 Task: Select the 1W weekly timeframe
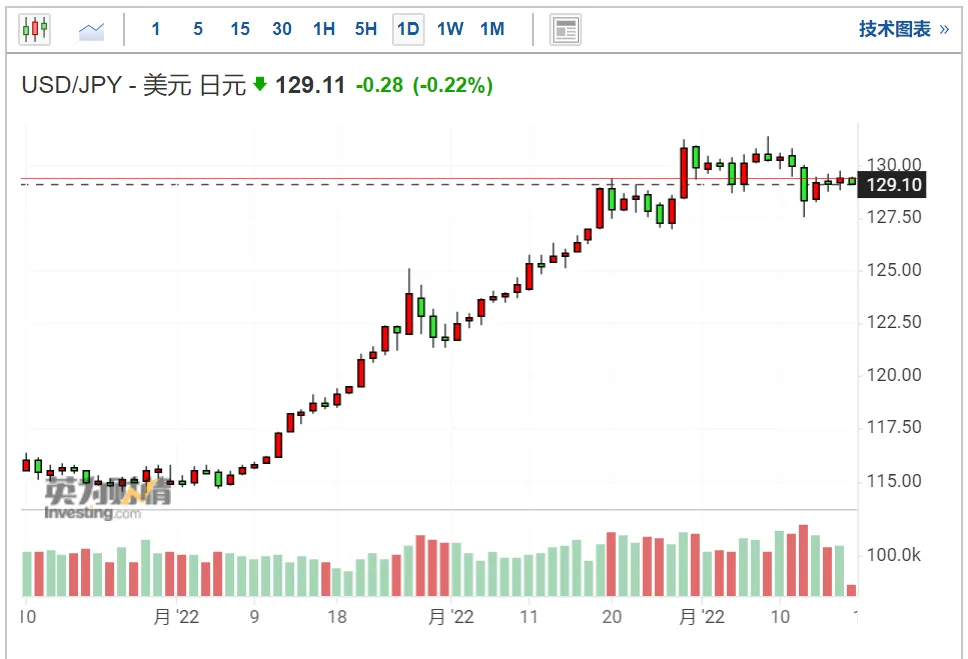tap(450, 29)
